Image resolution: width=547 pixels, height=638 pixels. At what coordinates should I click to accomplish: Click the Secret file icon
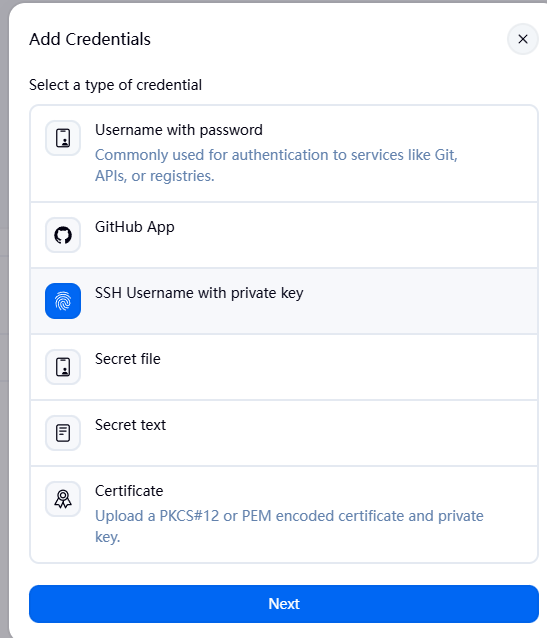63,367
